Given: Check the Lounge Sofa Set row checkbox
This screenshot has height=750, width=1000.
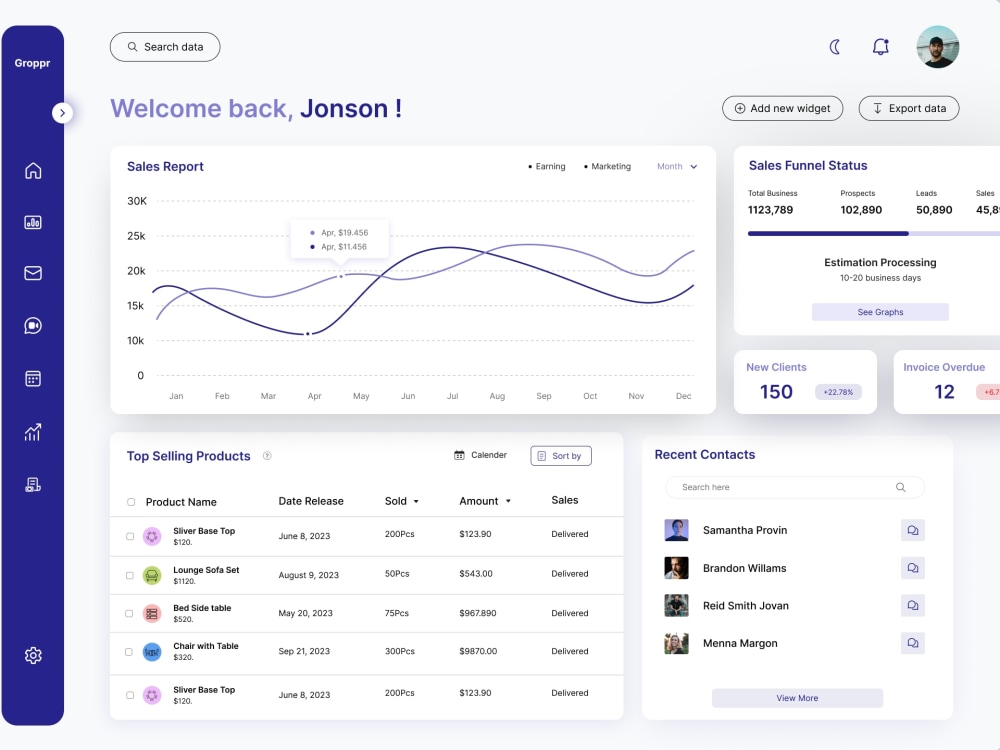Looking at the screenshot, I should (x=130, y=575).
